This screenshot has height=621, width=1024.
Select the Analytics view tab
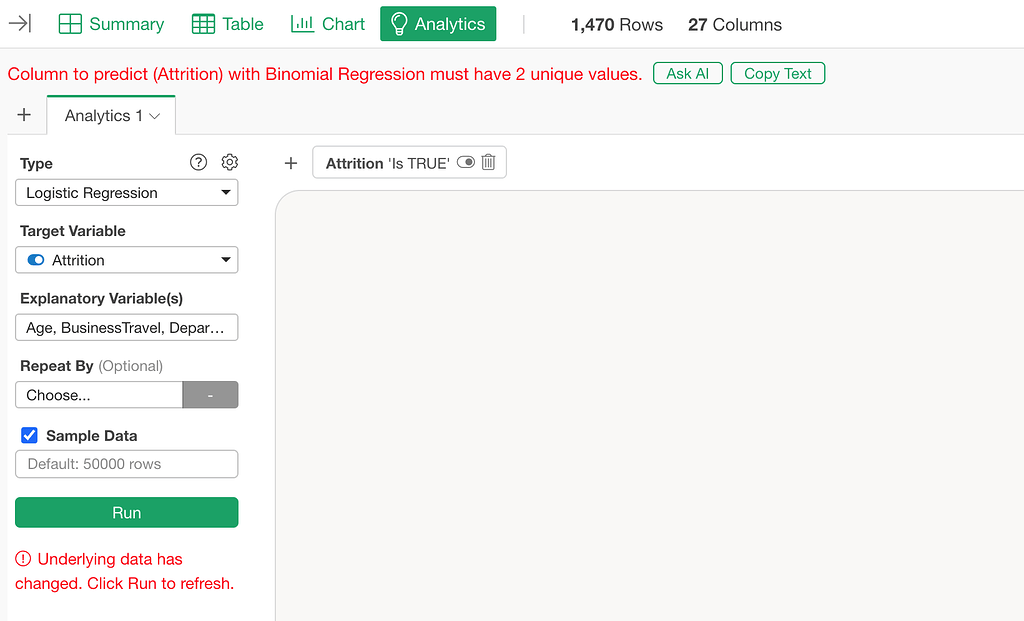coord(438,24)
